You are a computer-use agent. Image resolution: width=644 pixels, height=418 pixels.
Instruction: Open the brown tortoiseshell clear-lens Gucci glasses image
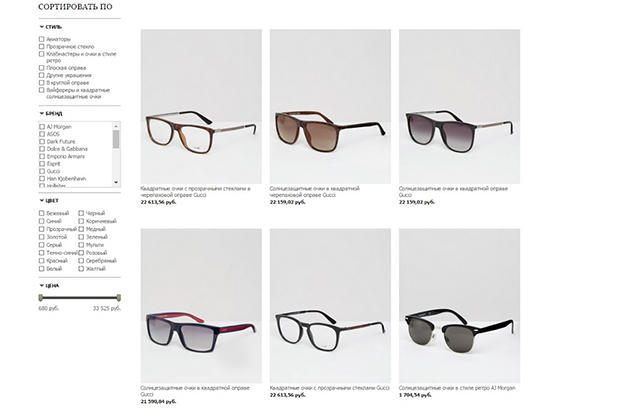(x=201, y=106)
